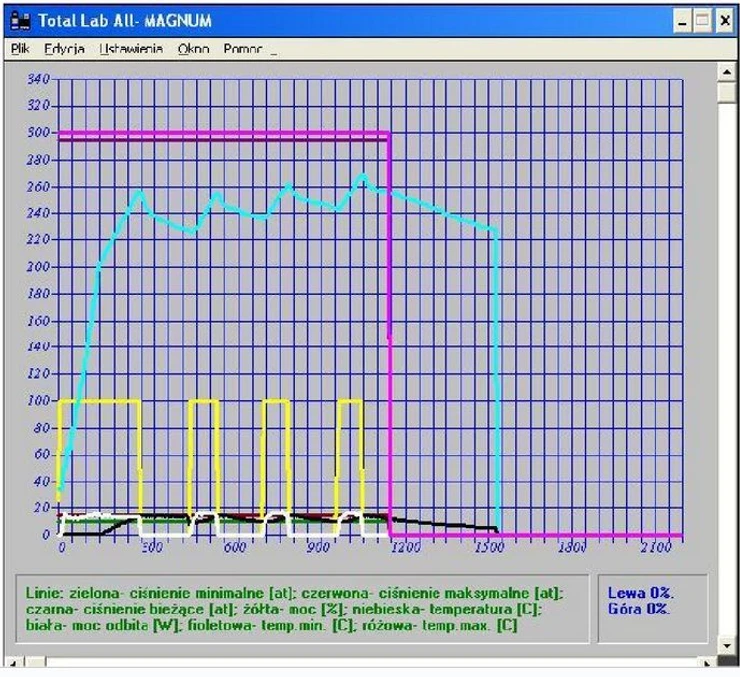Click the 340 label on the vertical axis
This screenshot has height=677, width=740.
(x=38, y=79)
